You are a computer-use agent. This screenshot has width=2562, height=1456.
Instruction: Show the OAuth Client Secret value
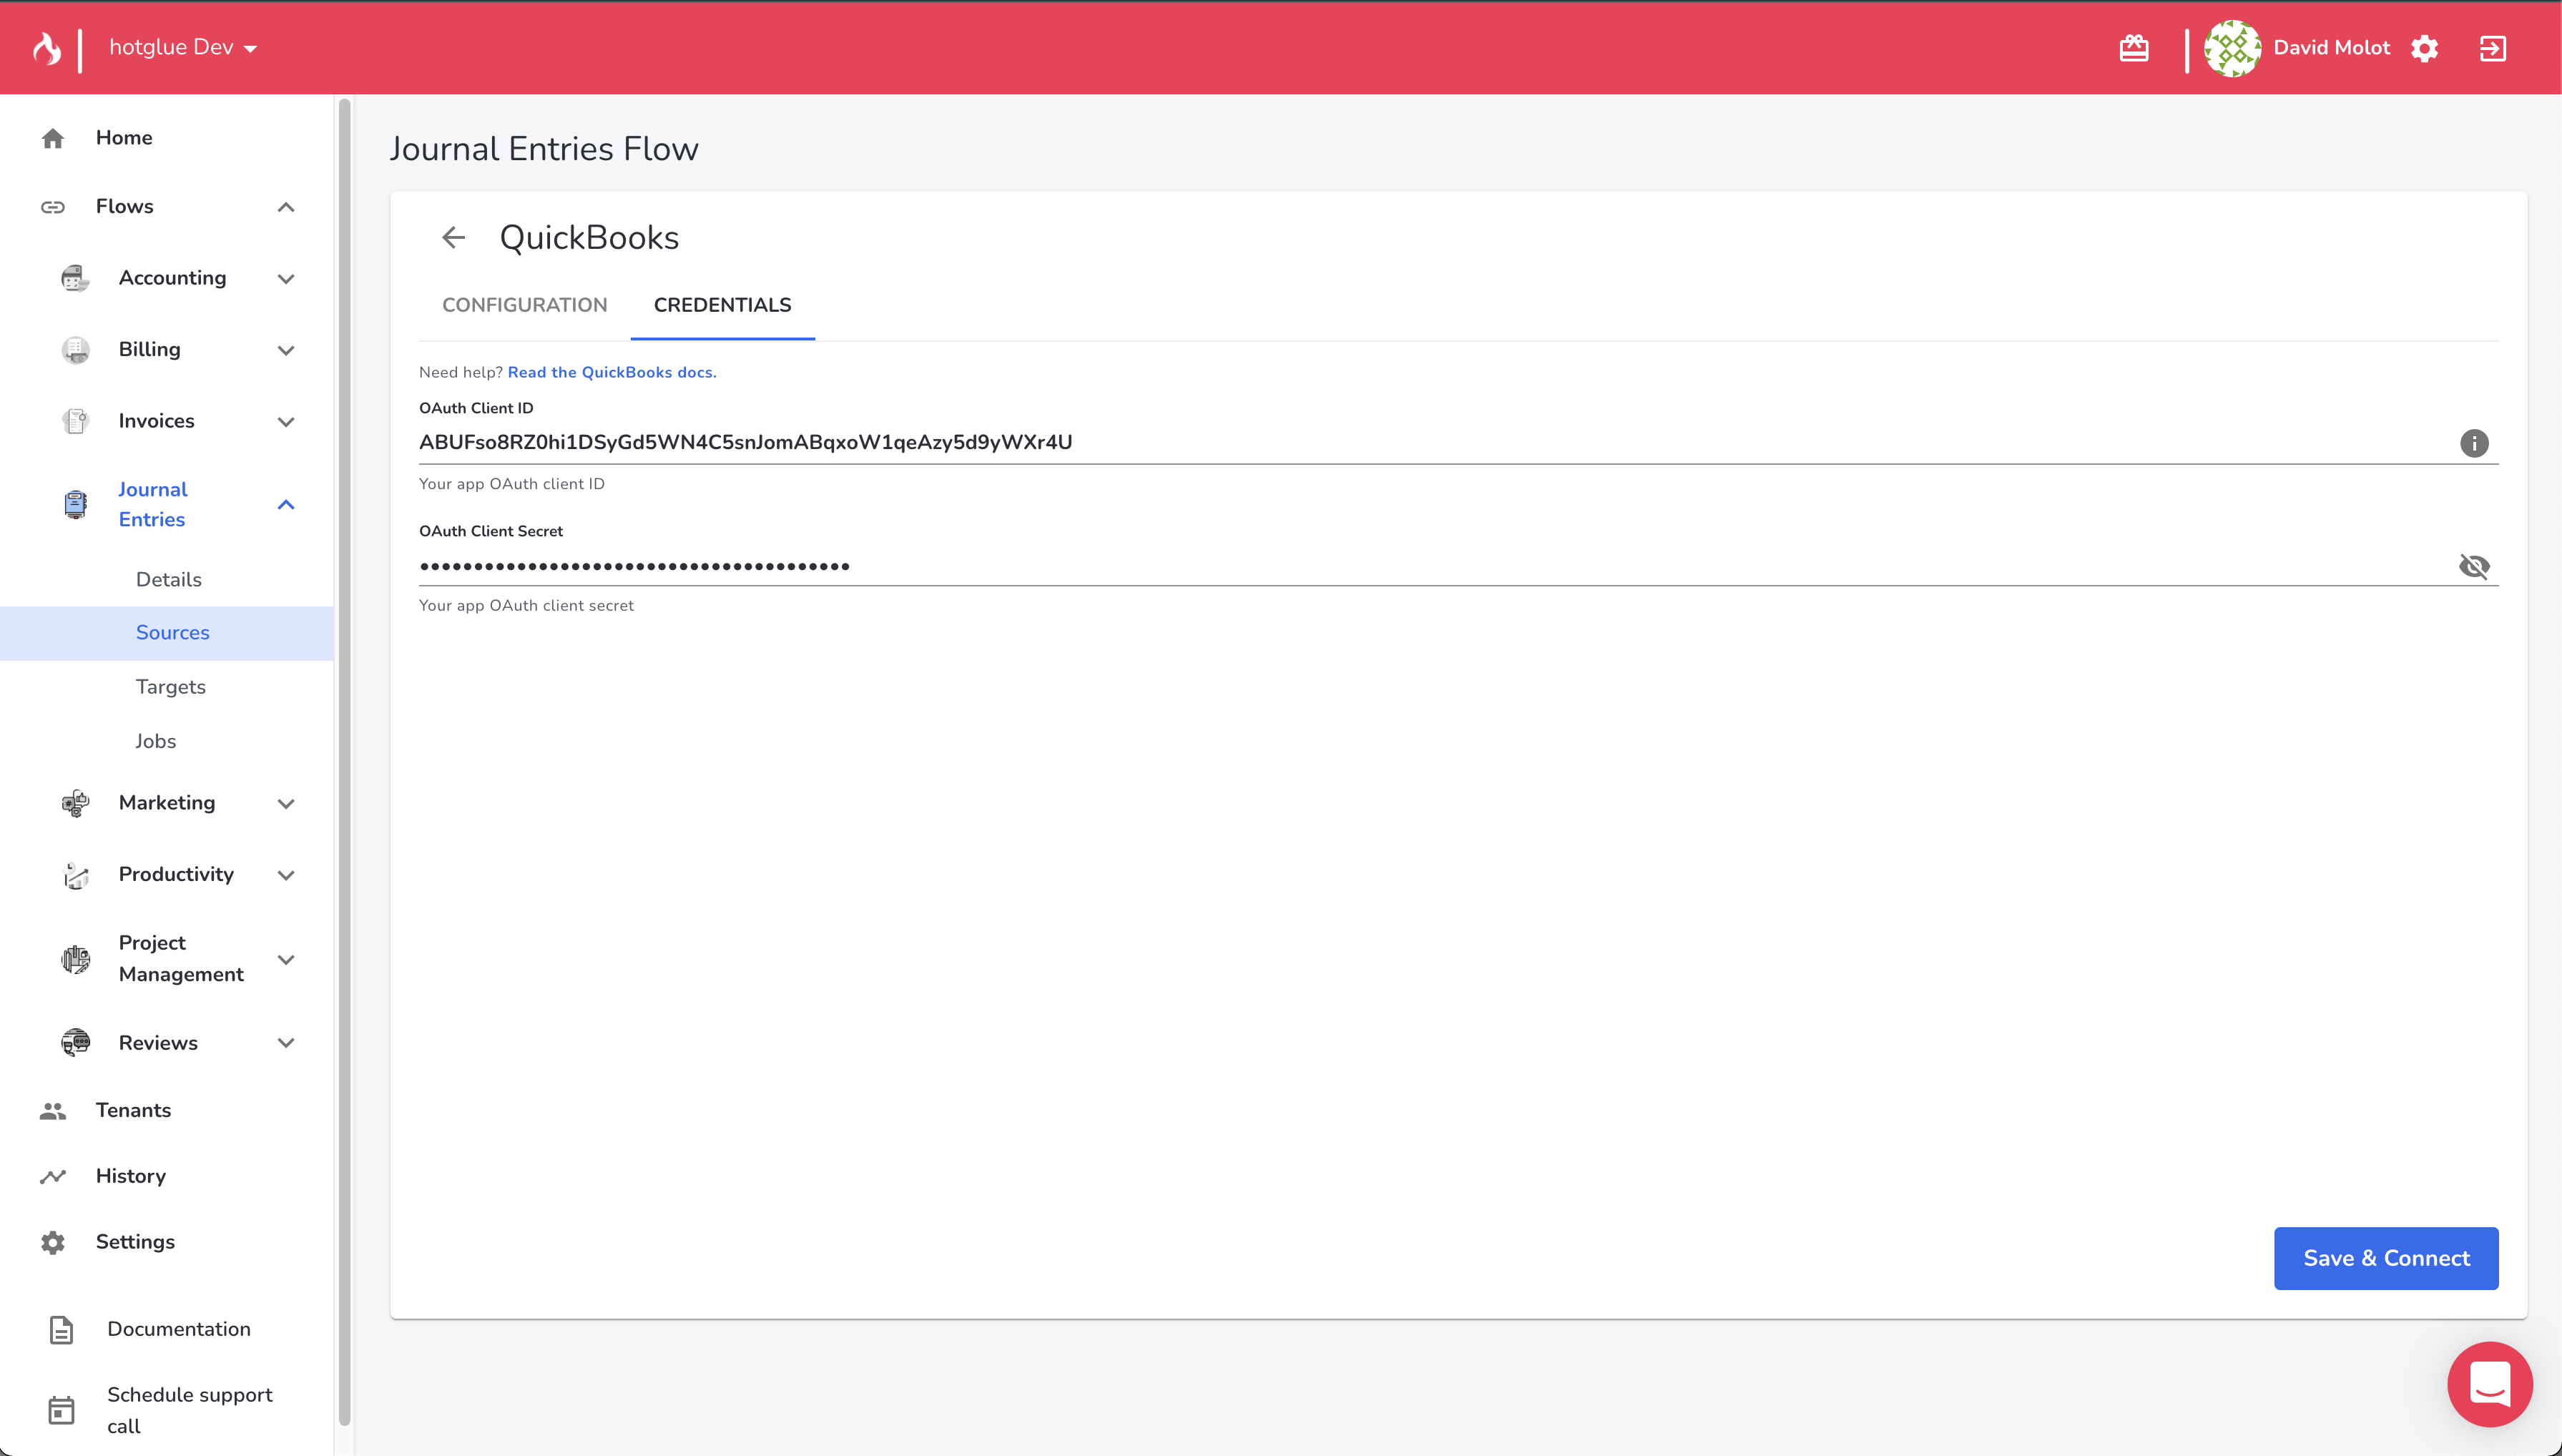click(2473, 566)
